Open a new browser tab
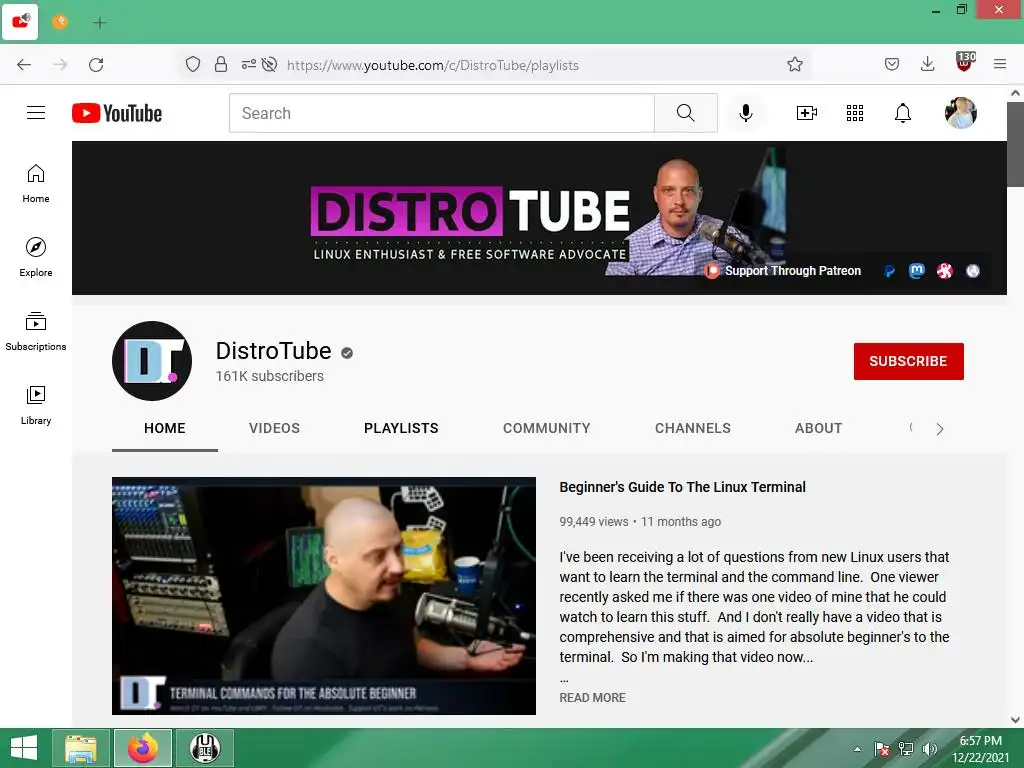The width and height of the screenshot is (1024, 768). tap(99, 23)
